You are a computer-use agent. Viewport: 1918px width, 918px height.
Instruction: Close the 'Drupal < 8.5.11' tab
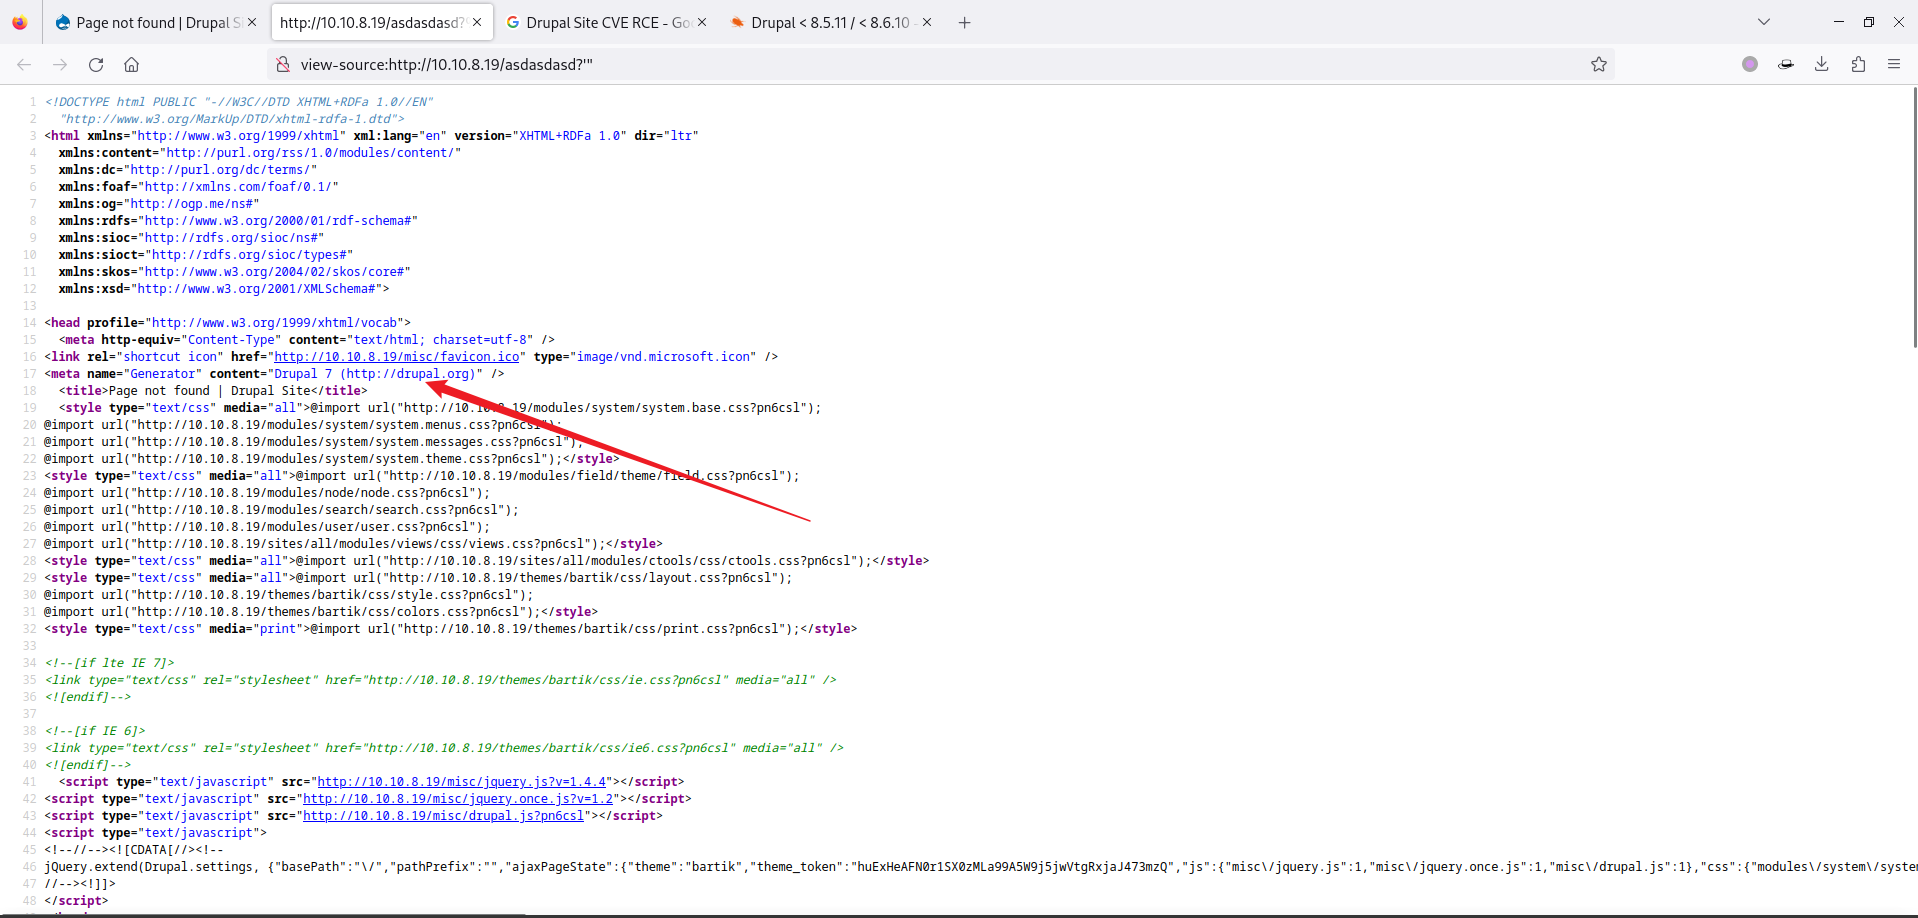coord(927,22)
